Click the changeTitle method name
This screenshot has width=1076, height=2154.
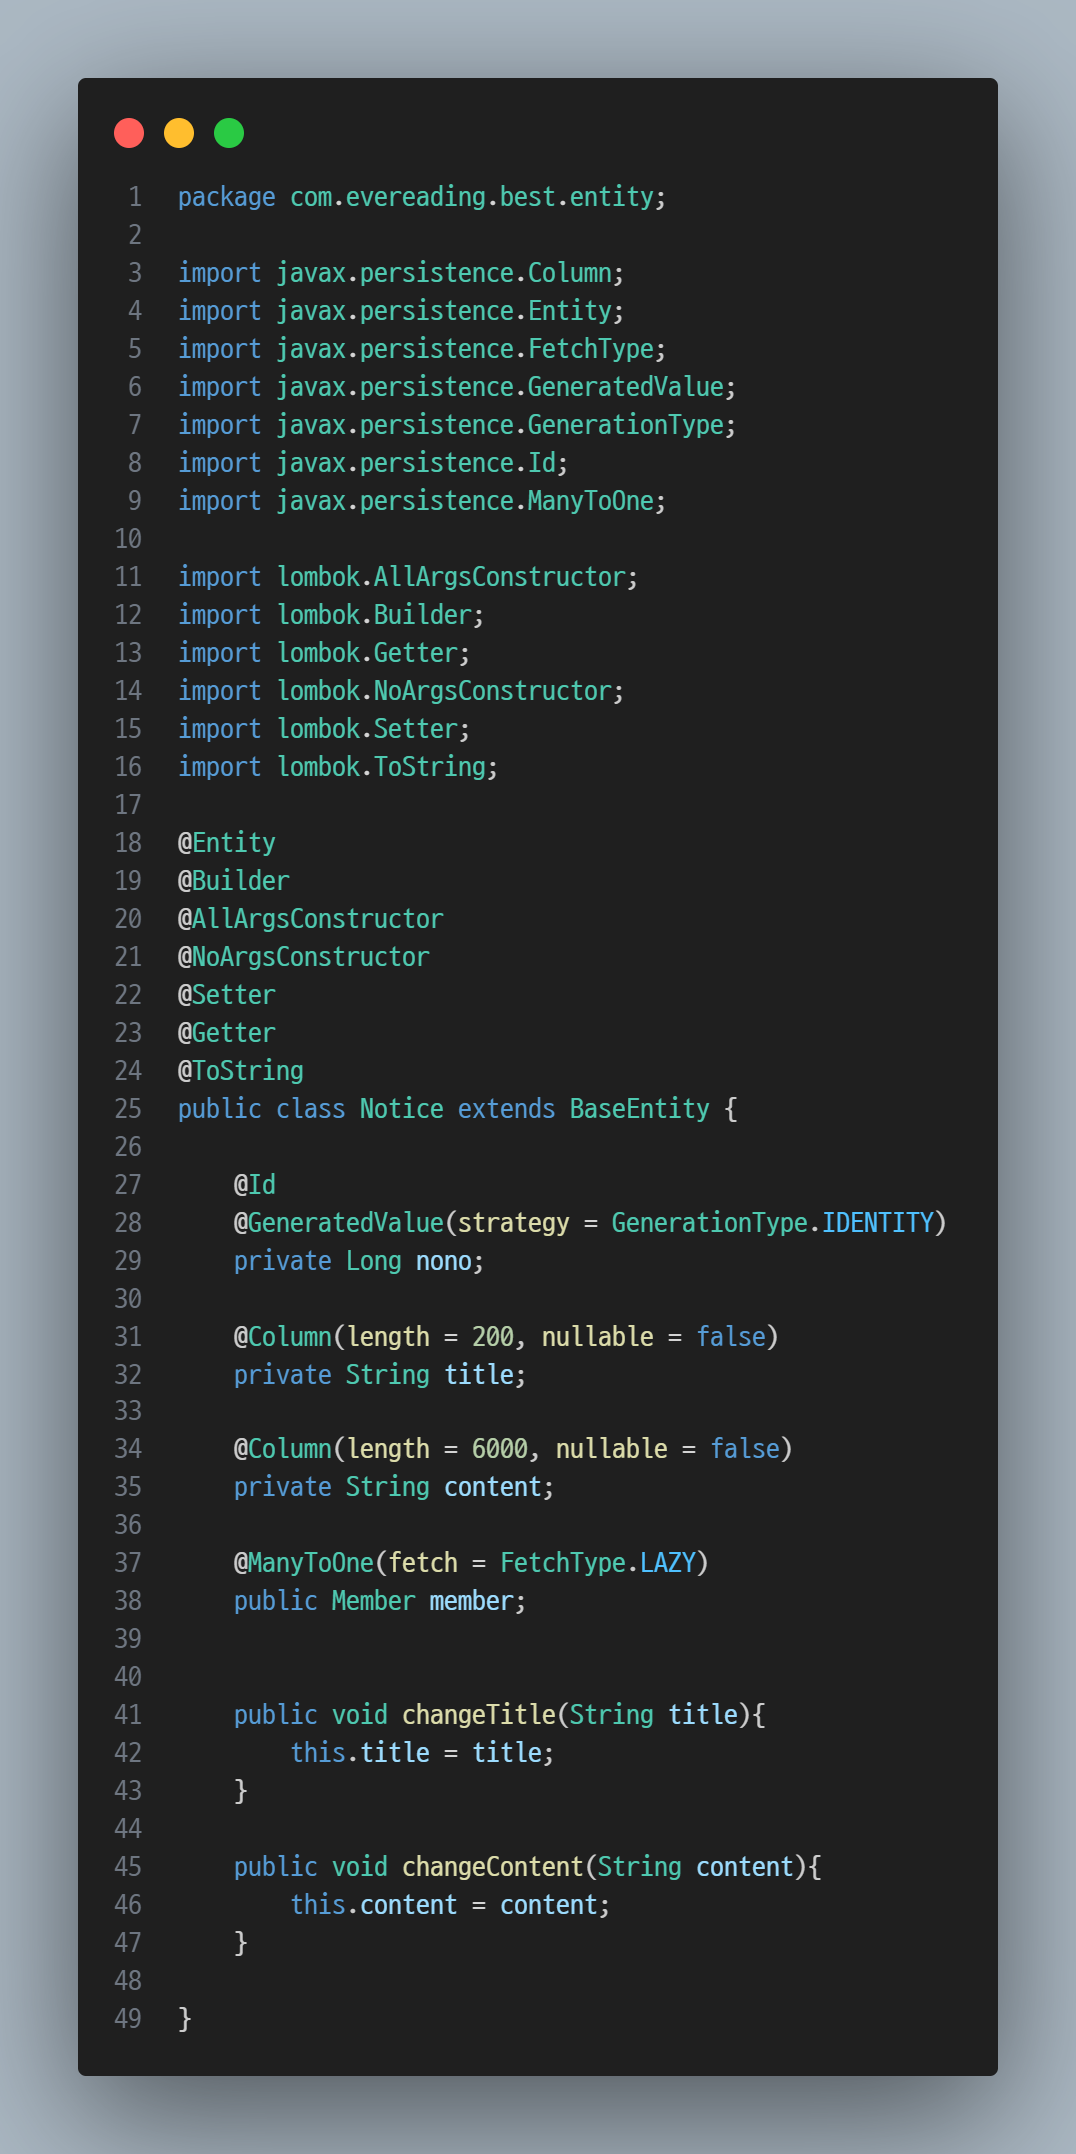click(x=479, y=1715)
